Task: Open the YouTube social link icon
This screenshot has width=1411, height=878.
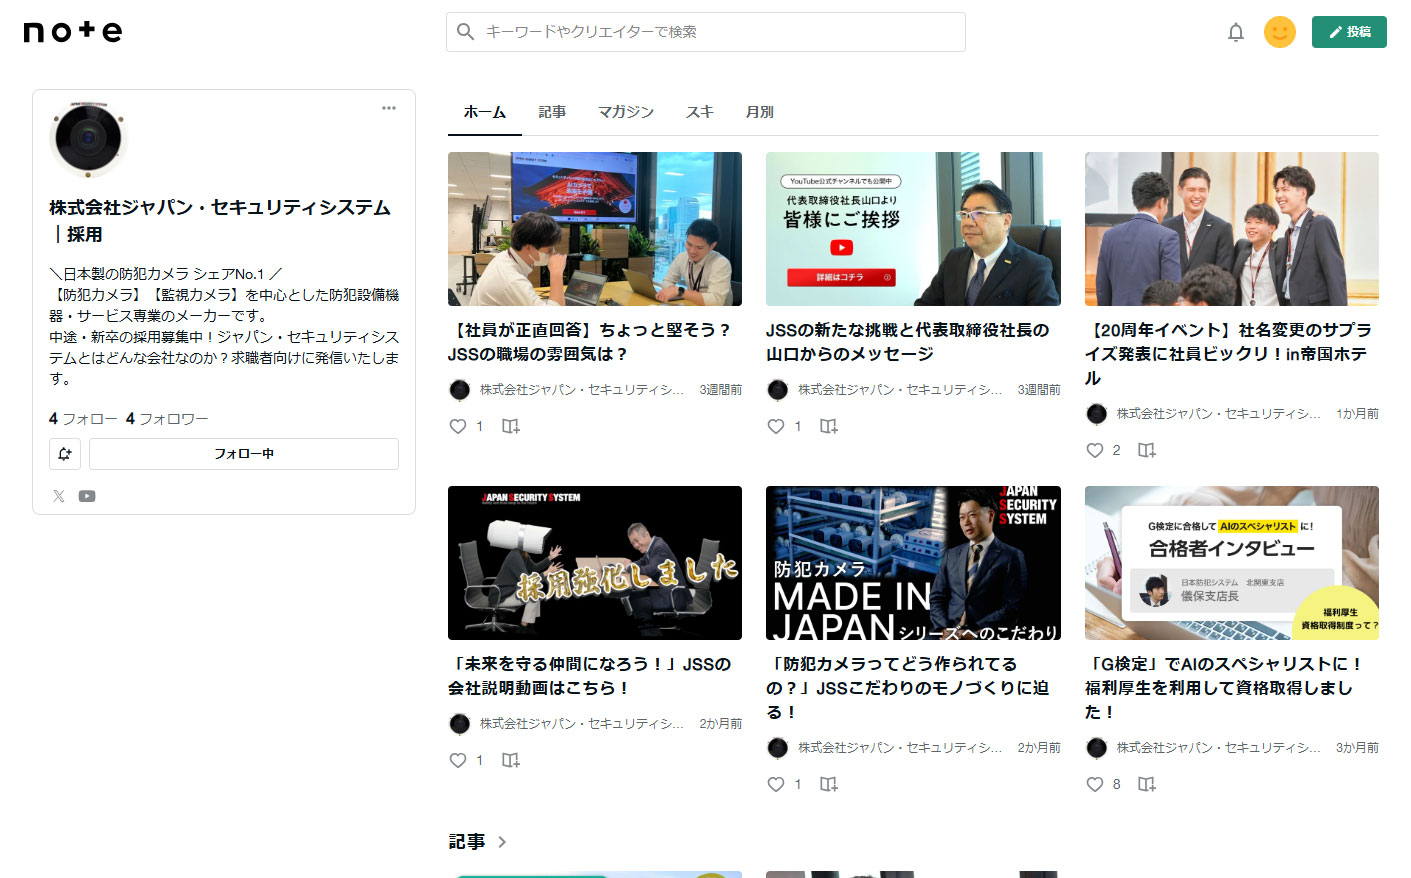Action: 87,496
